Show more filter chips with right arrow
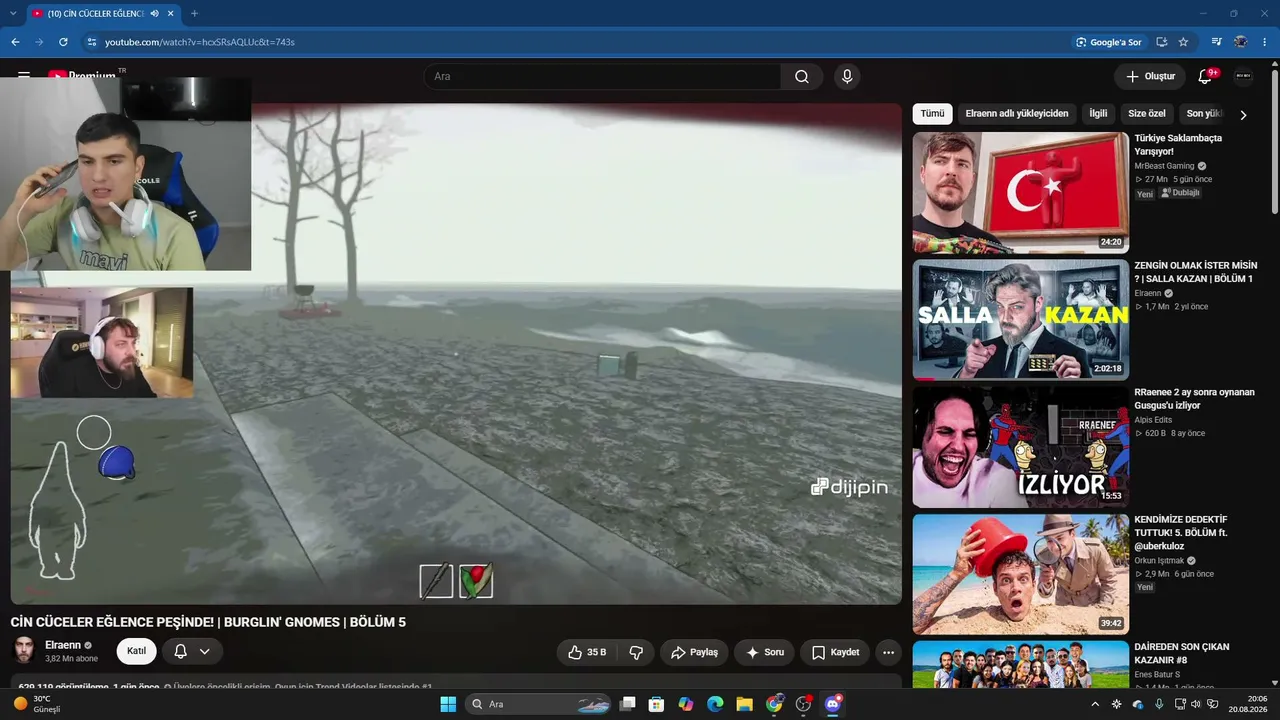This screenshot has width=1280, height=720. (x=1243, y=115)
